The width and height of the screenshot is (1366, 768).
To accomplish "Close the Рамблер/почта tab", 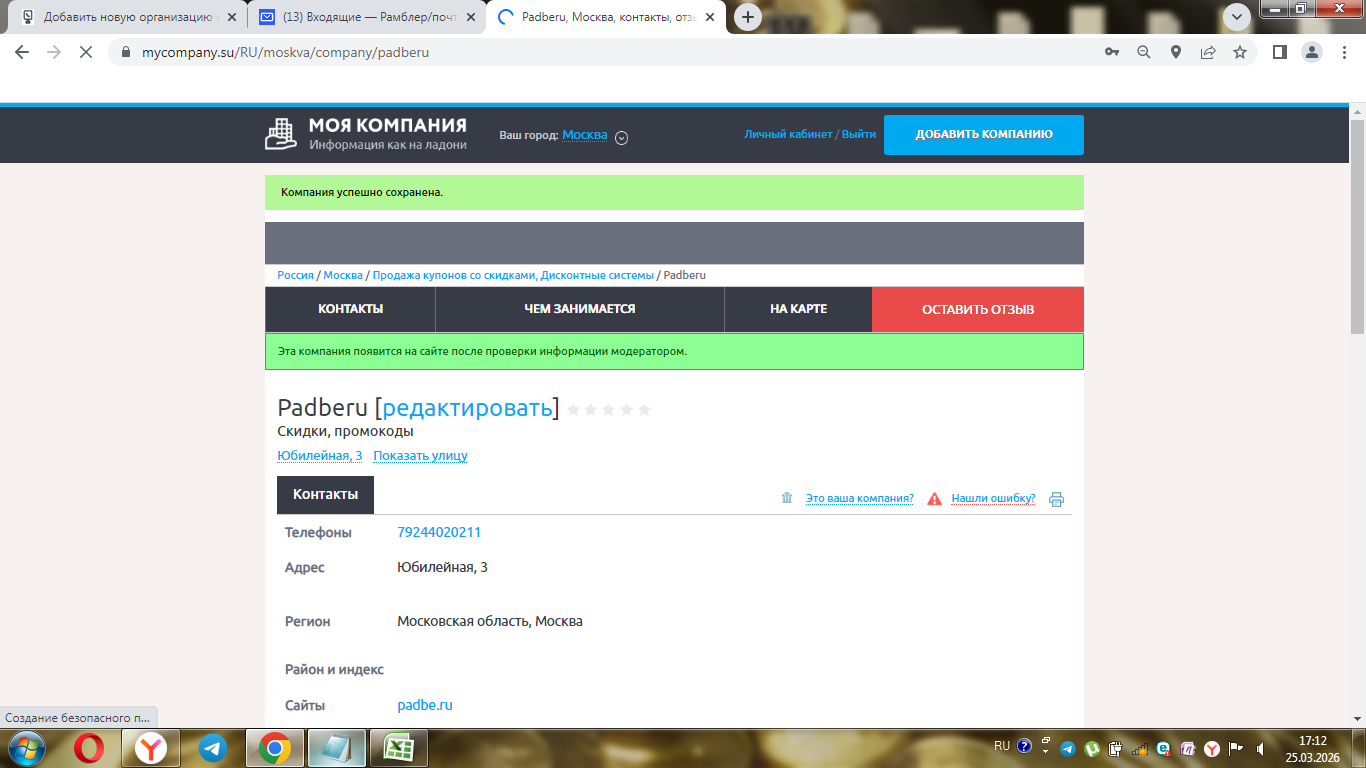I will (x=471, y=17).
